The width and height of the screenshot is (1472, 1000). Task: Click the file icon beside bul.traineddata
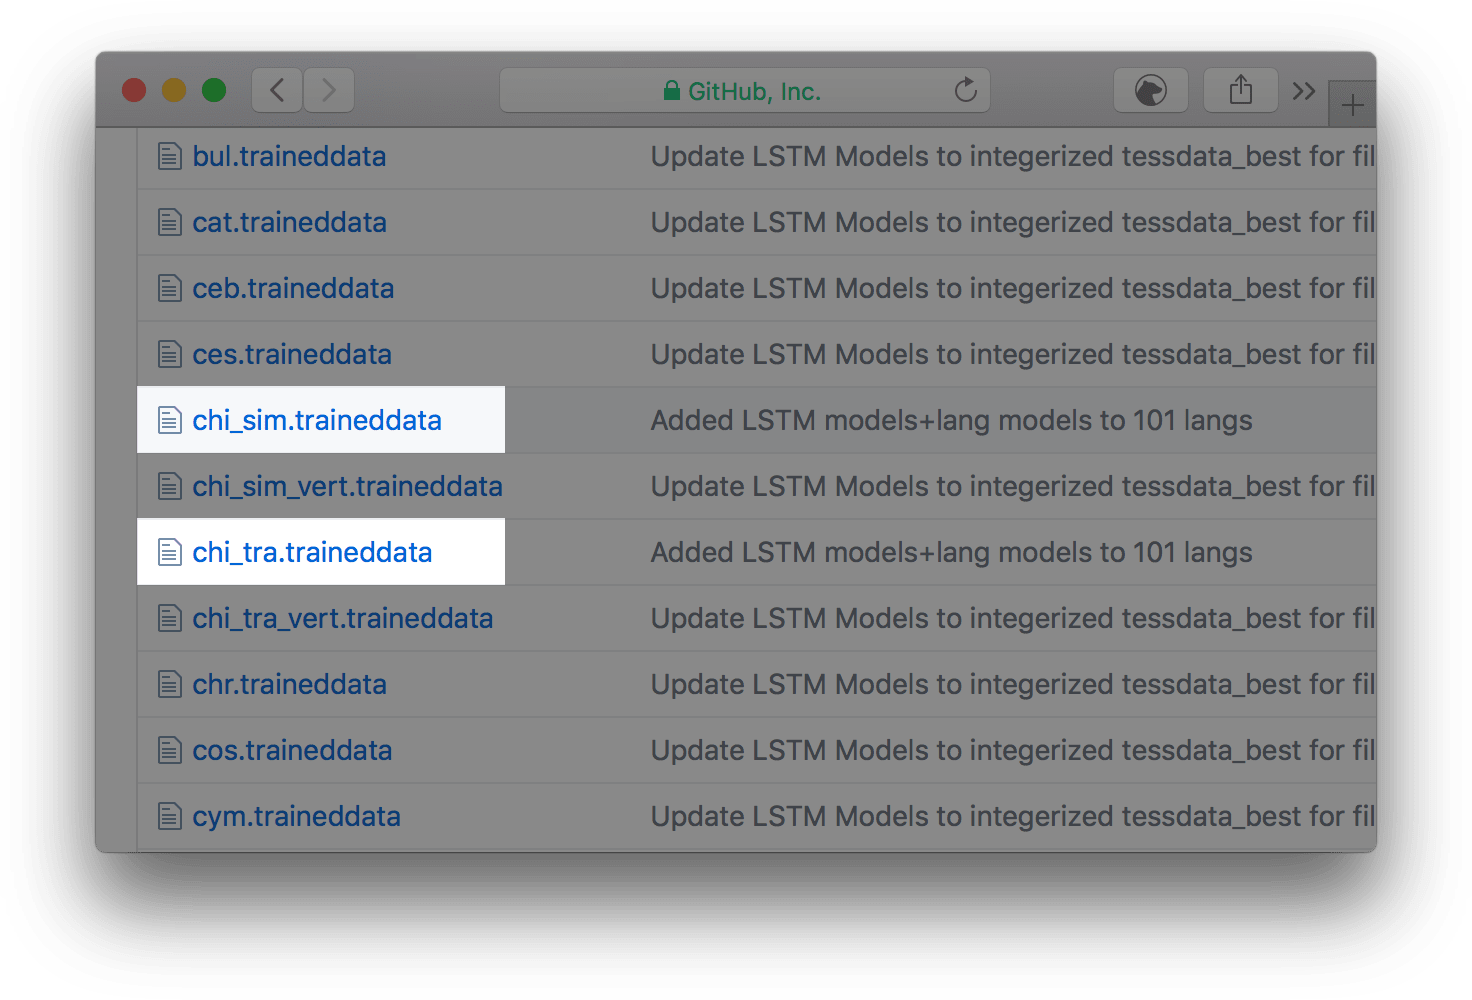tap(169, 157)
